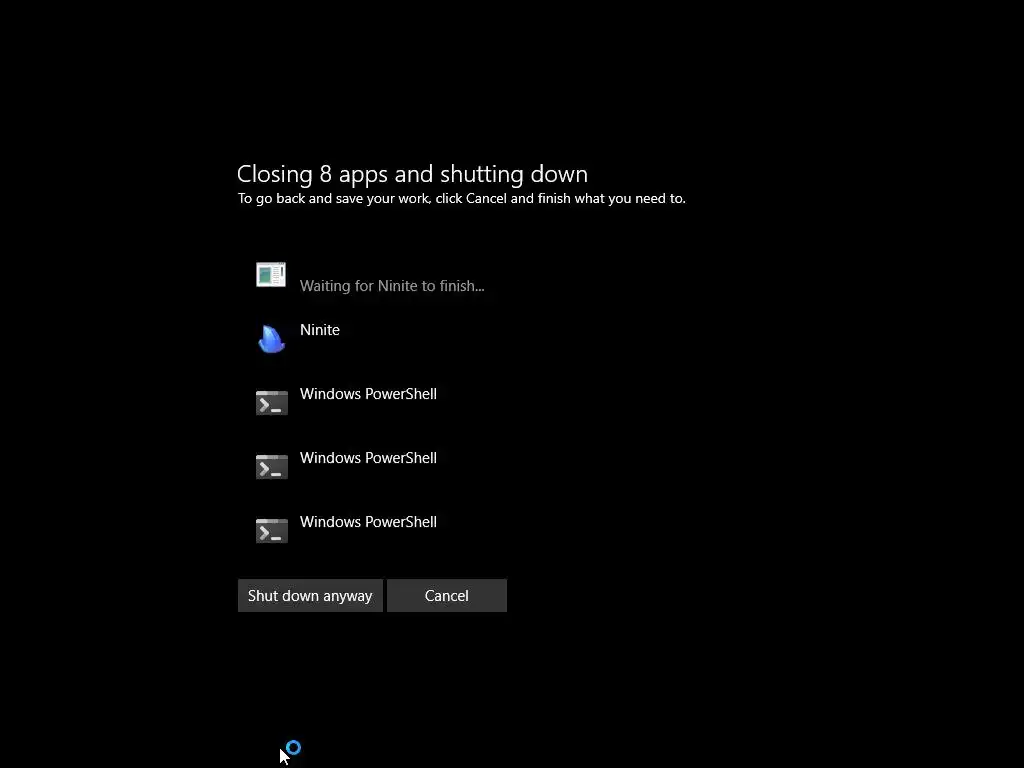1024x768 pixels.
Task: Select the Ninite droplet icon
Action: [271, 339]
